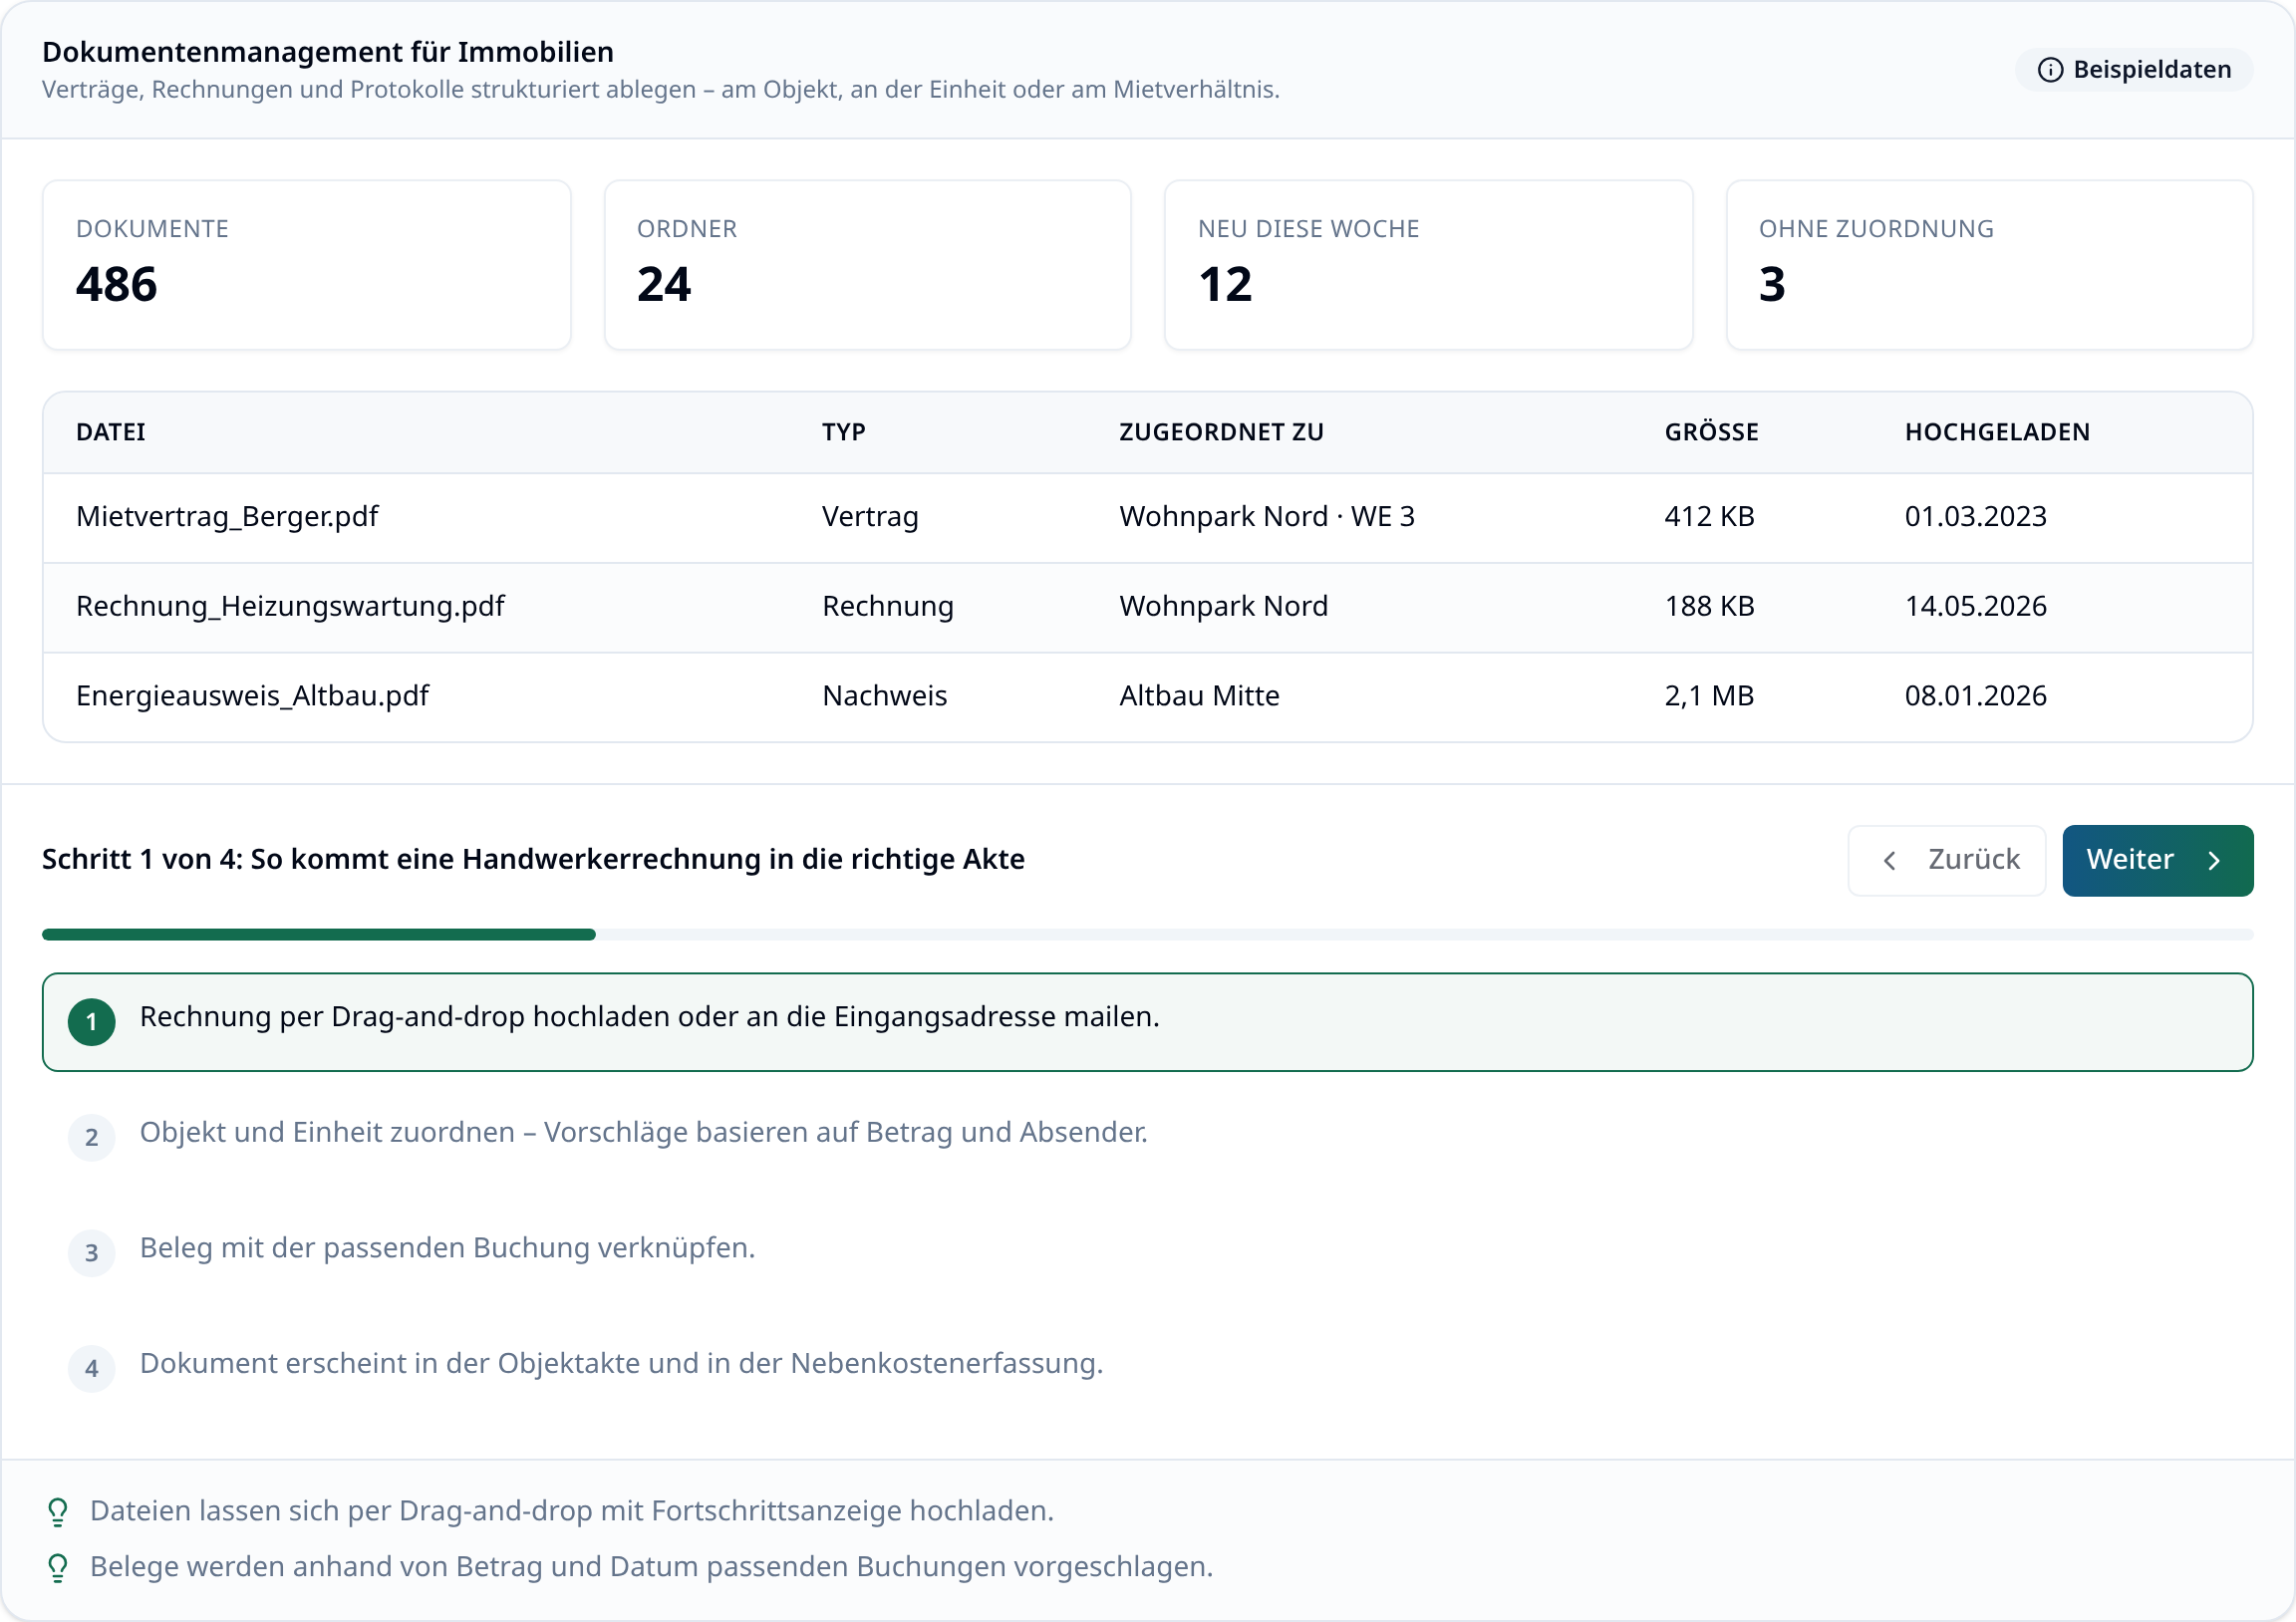Click upload date 14.05.2026
The height and width of the screenshot is (1622, 2296).
[1976, 607]
